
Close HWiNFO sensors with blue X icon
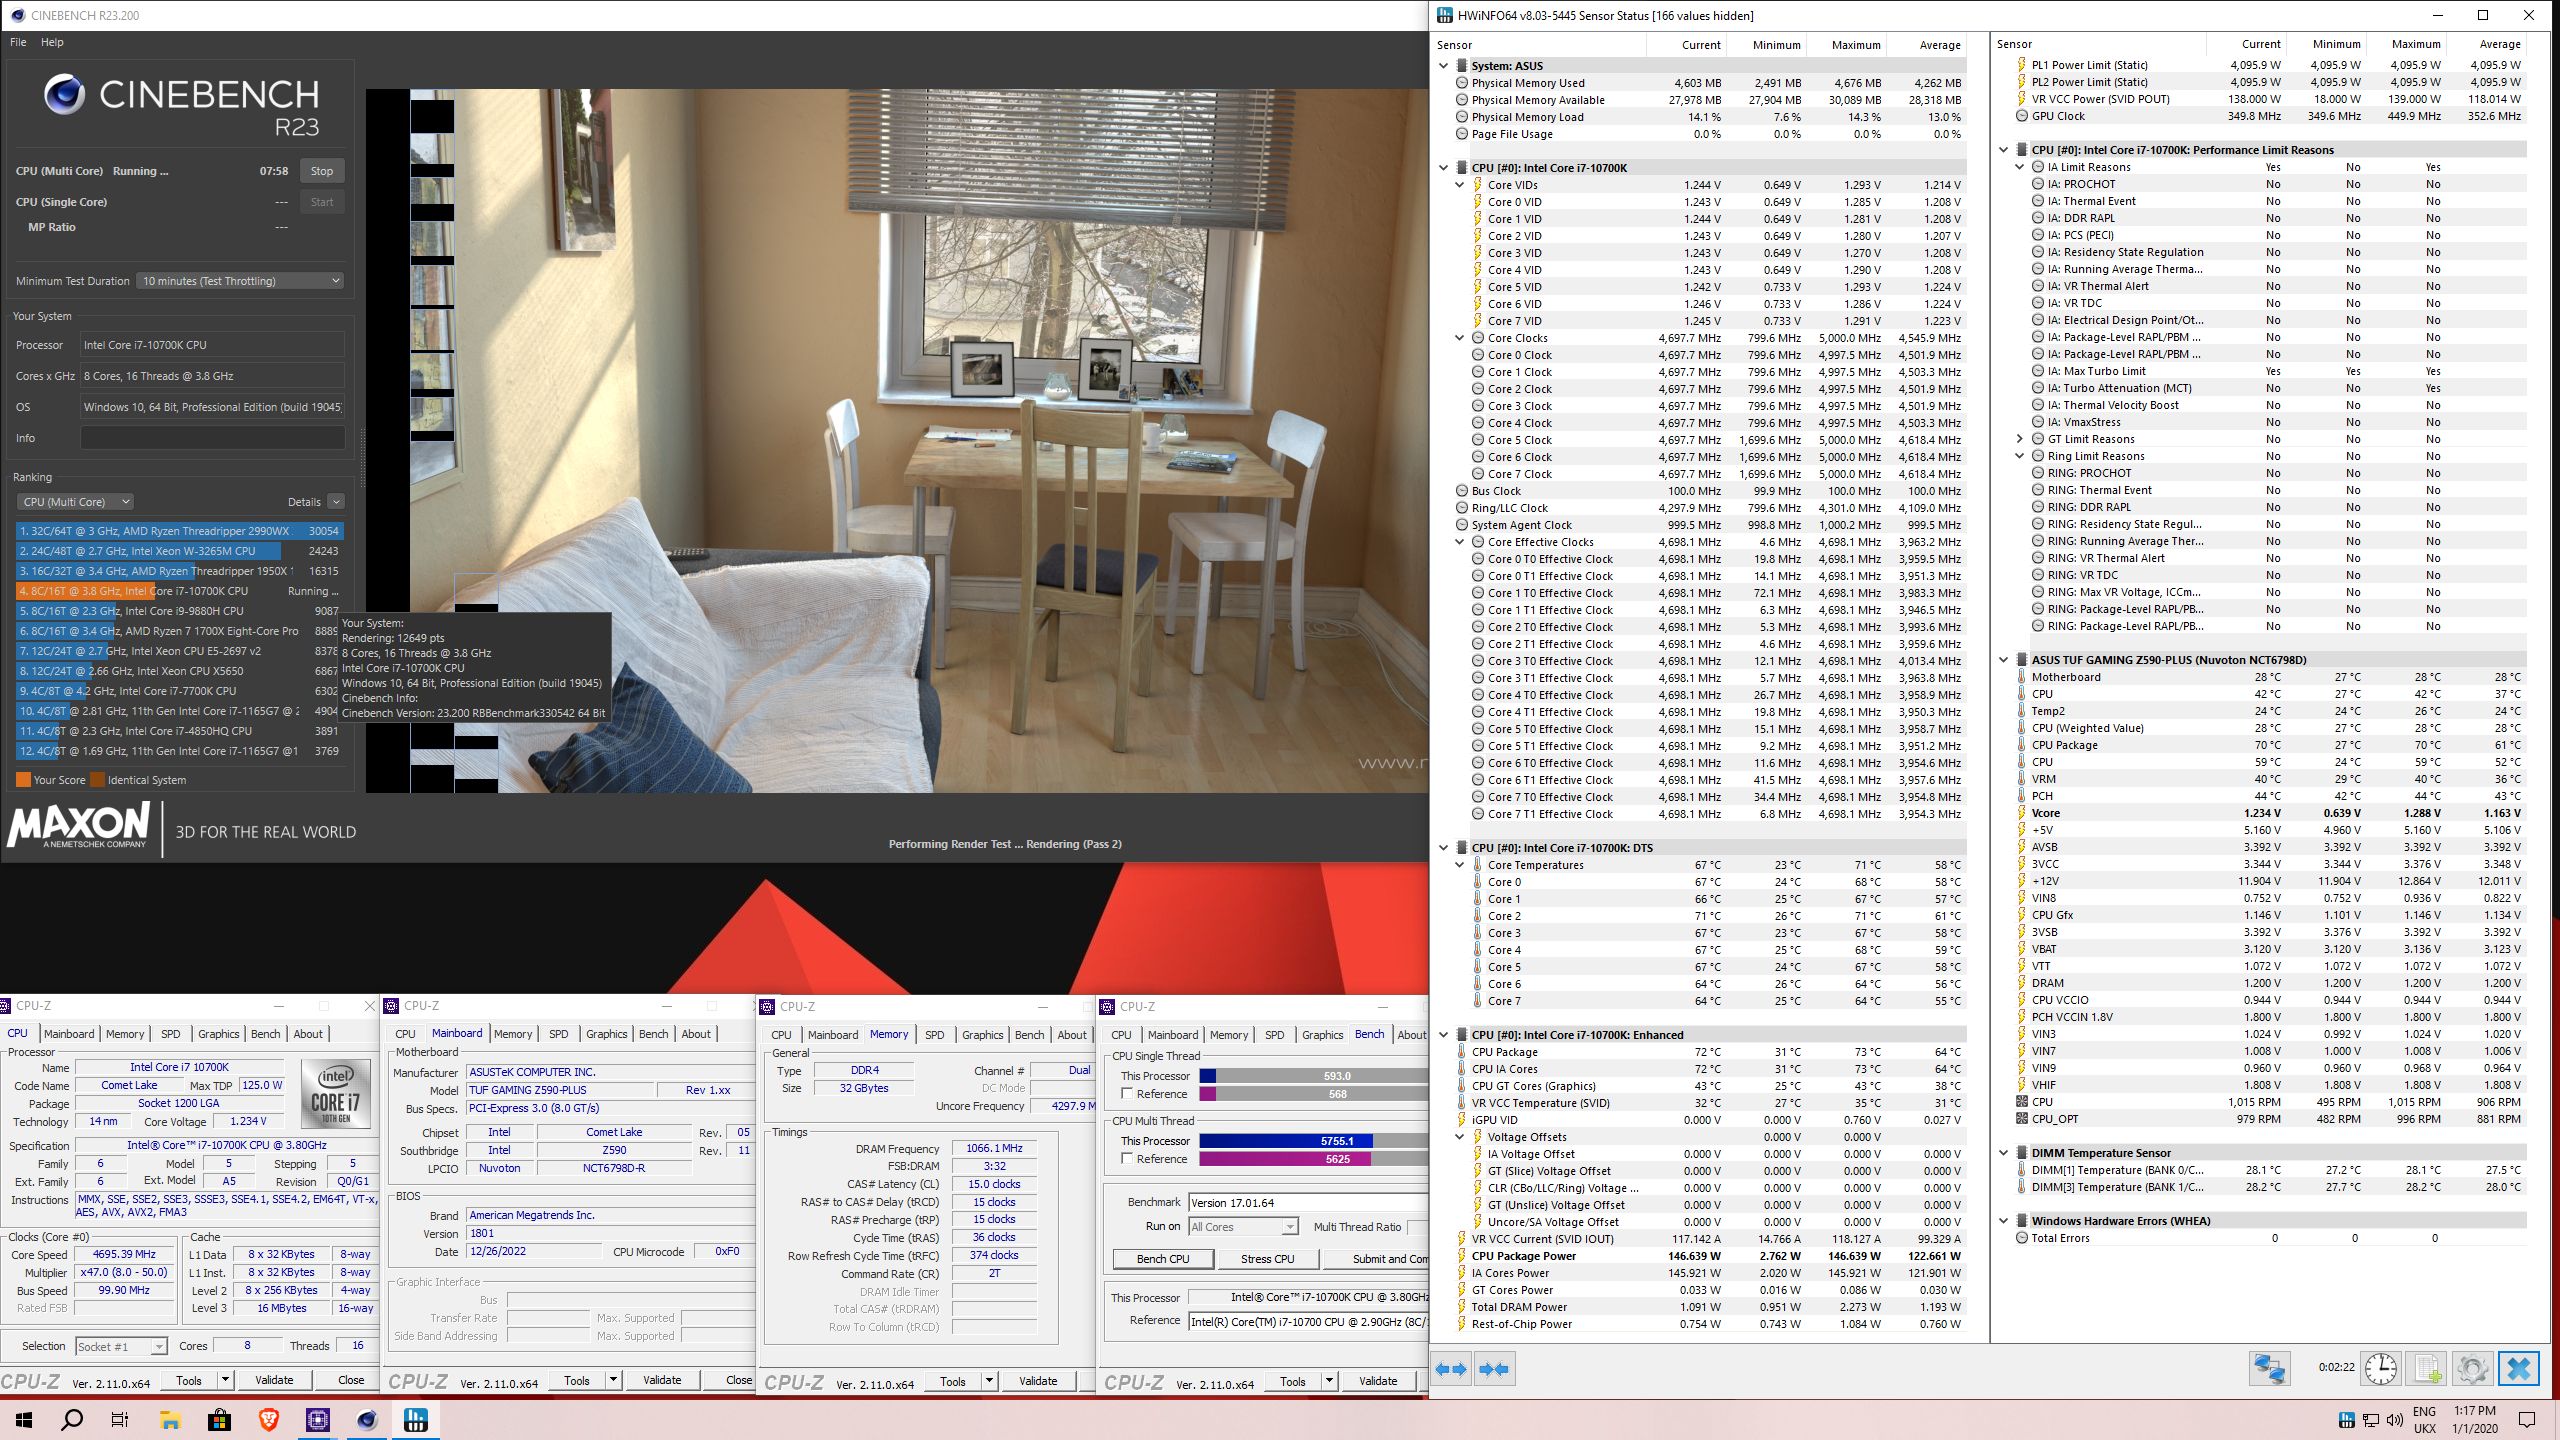(2519, 1369)
